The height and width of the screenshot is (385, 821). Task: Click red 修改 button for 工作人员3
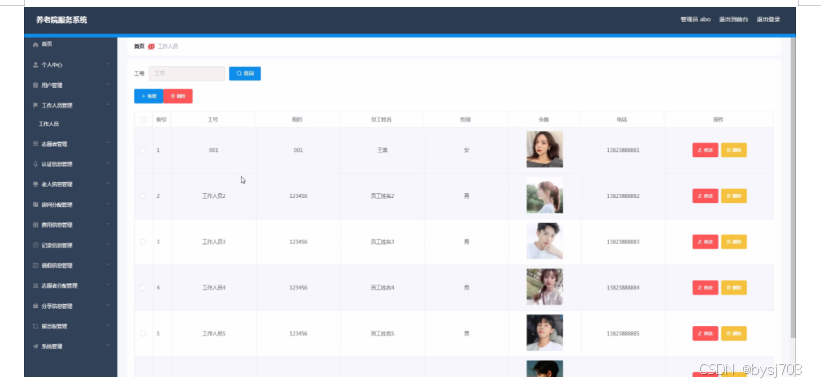pyautogui.click(x=705, y=242)
